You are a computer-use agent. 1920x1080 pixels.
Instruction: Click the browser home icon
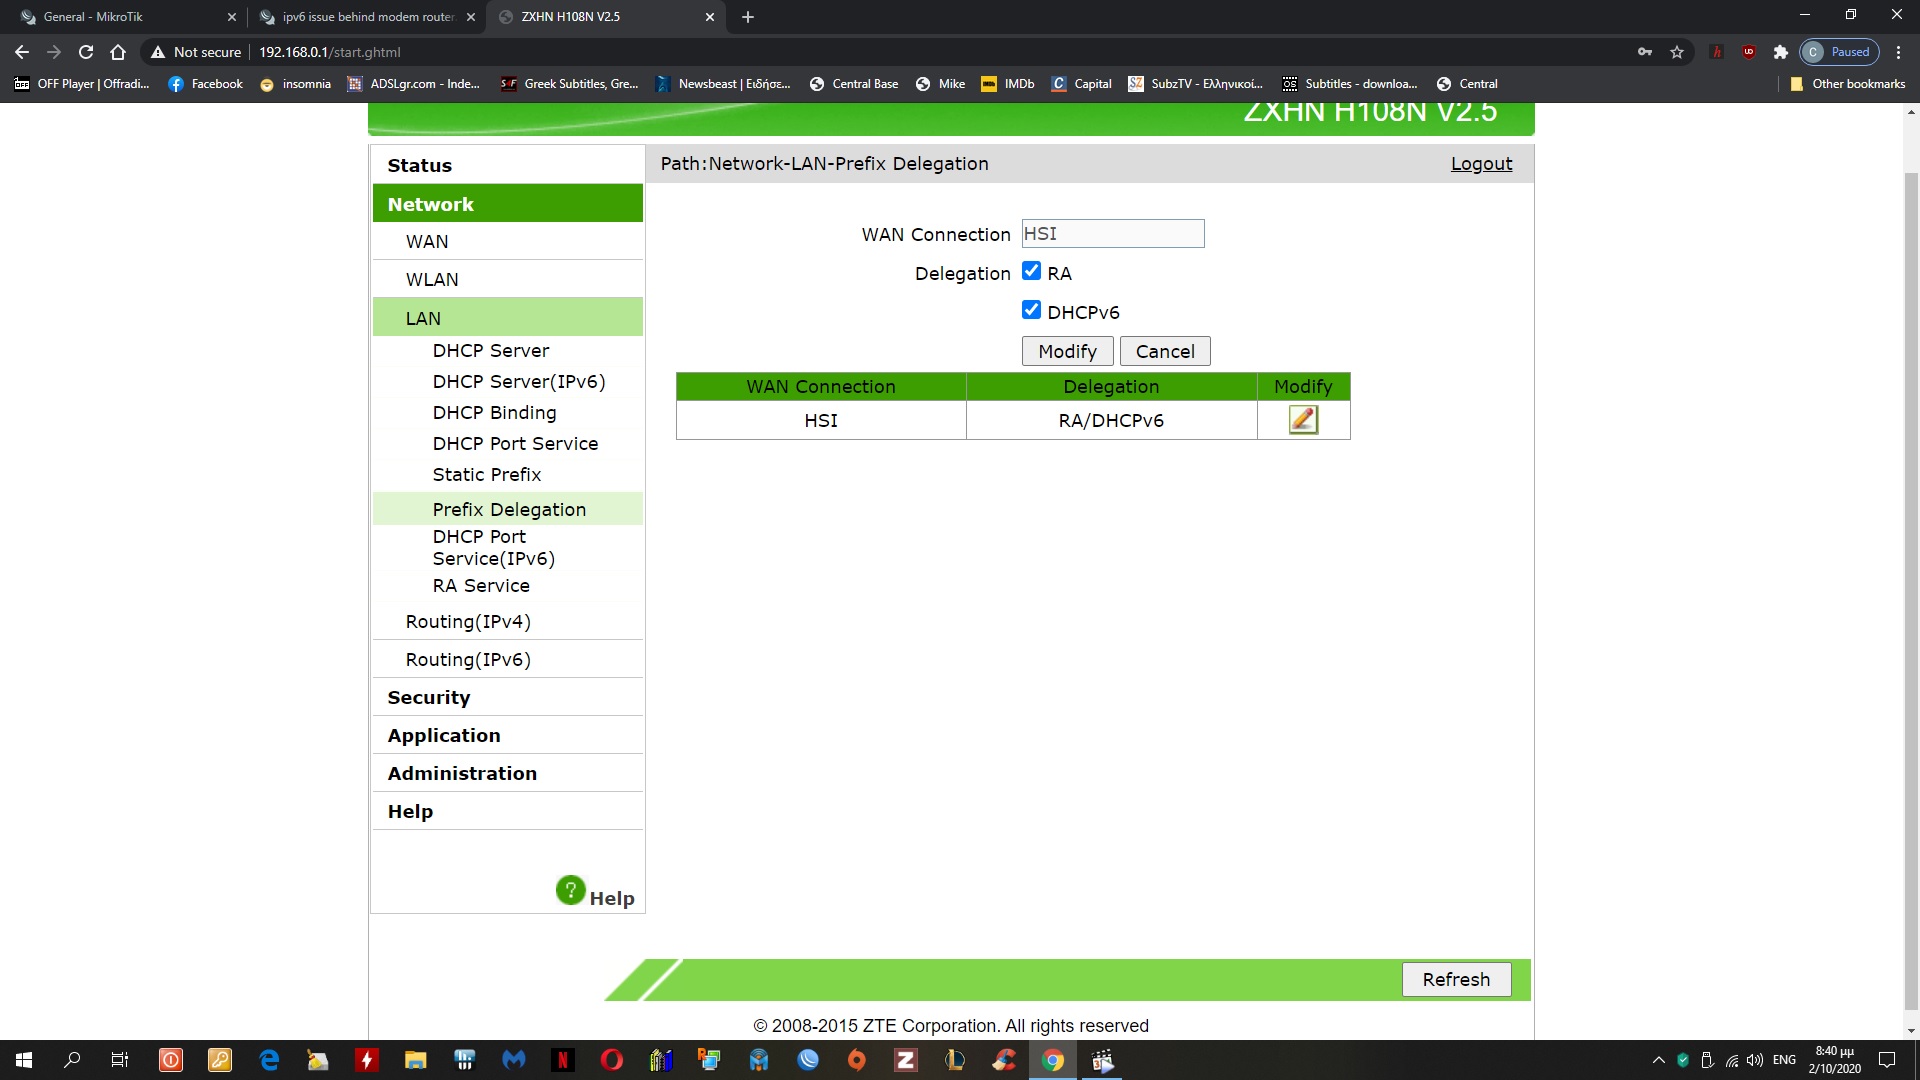click(118, 52)
